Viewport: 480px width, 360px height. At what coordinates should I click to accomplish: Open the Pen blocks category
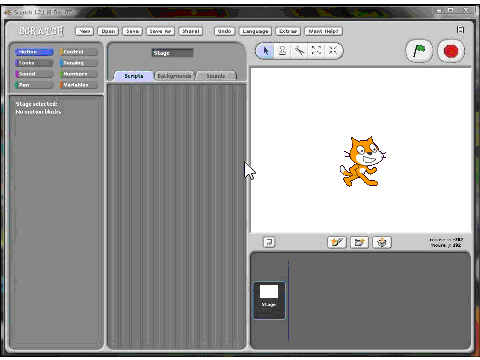(34, 85)
